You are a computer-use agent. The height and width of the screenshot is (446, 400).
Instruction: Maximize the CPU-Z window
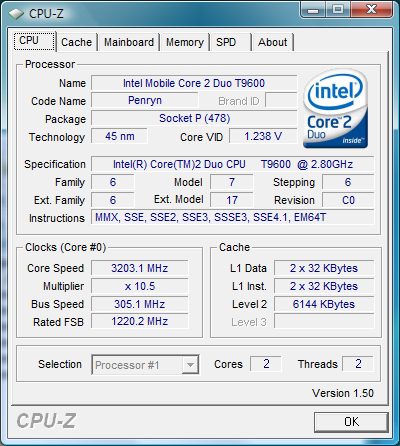coord(338,9)
